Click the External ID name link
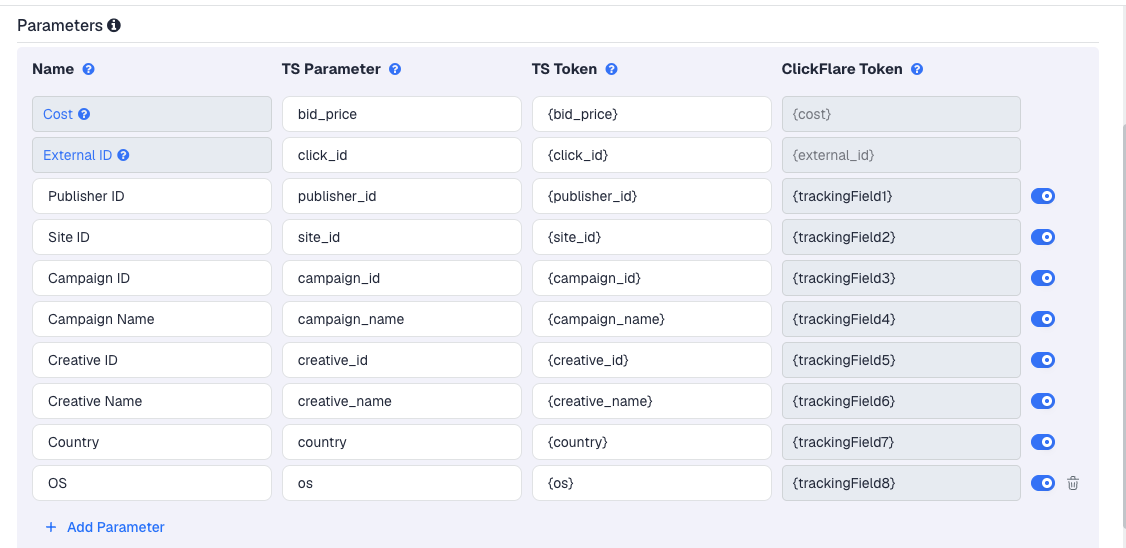Image resolution: width=1126 pixels, height=548 pixels. (78, 155)
